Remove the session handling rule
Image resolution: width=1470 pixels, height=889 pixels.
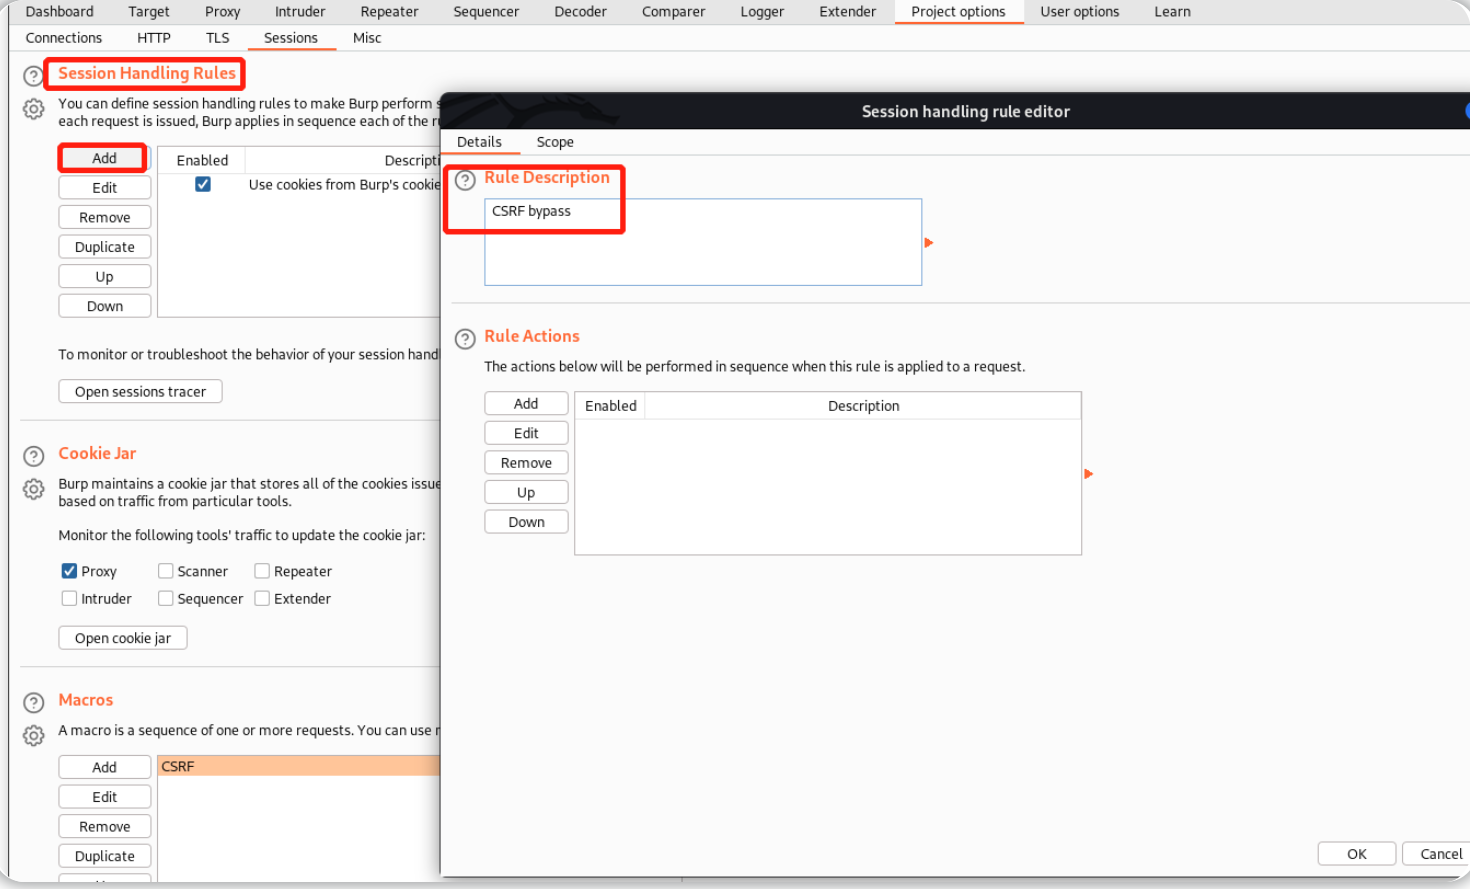[x=105, y=217]
